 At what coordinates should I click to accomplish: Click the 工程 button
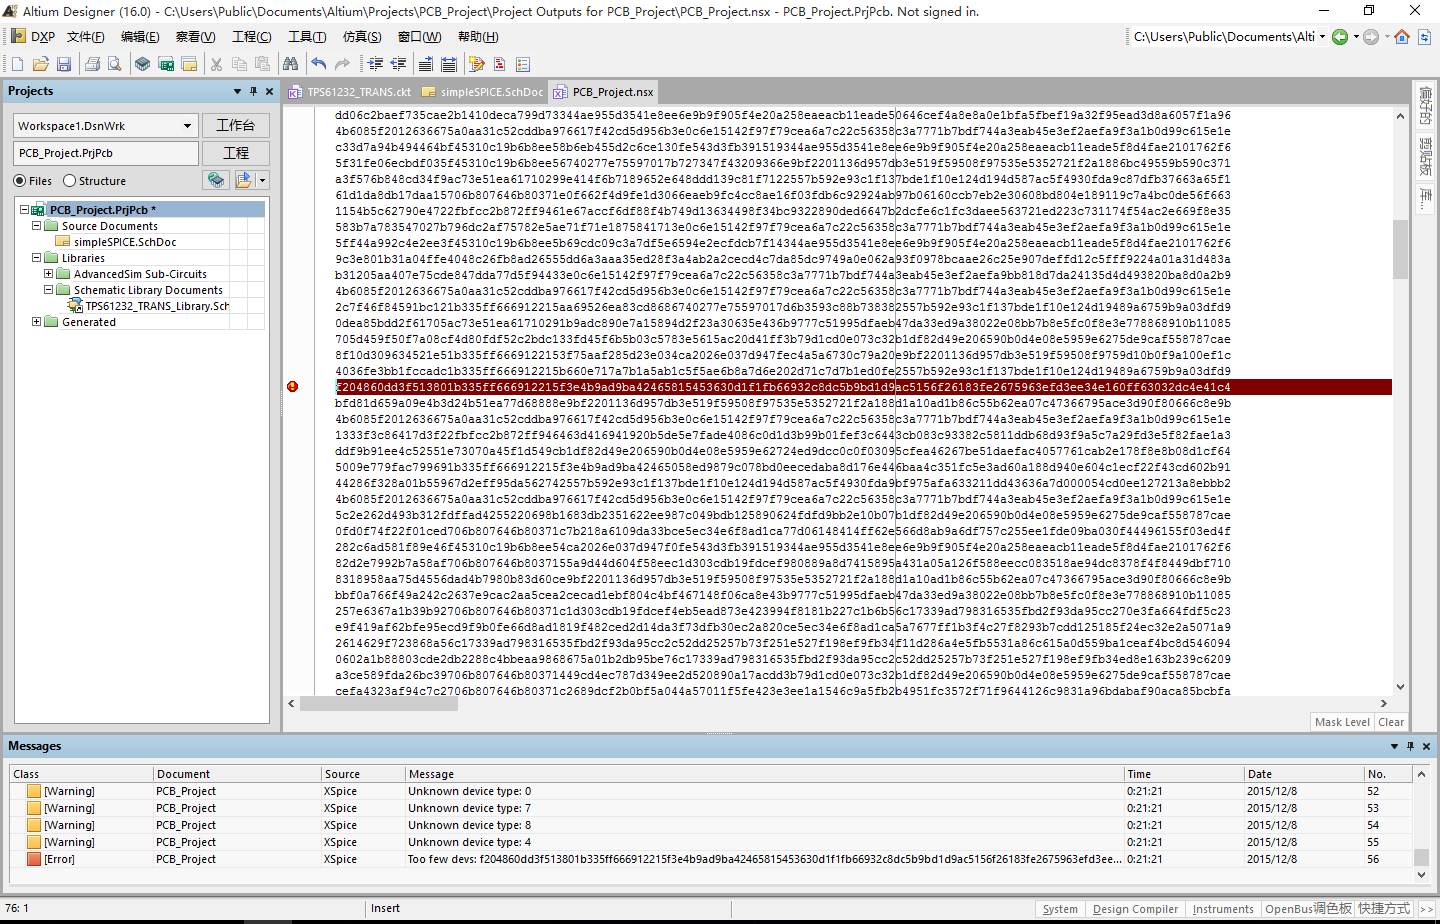(x=236, y=153)
